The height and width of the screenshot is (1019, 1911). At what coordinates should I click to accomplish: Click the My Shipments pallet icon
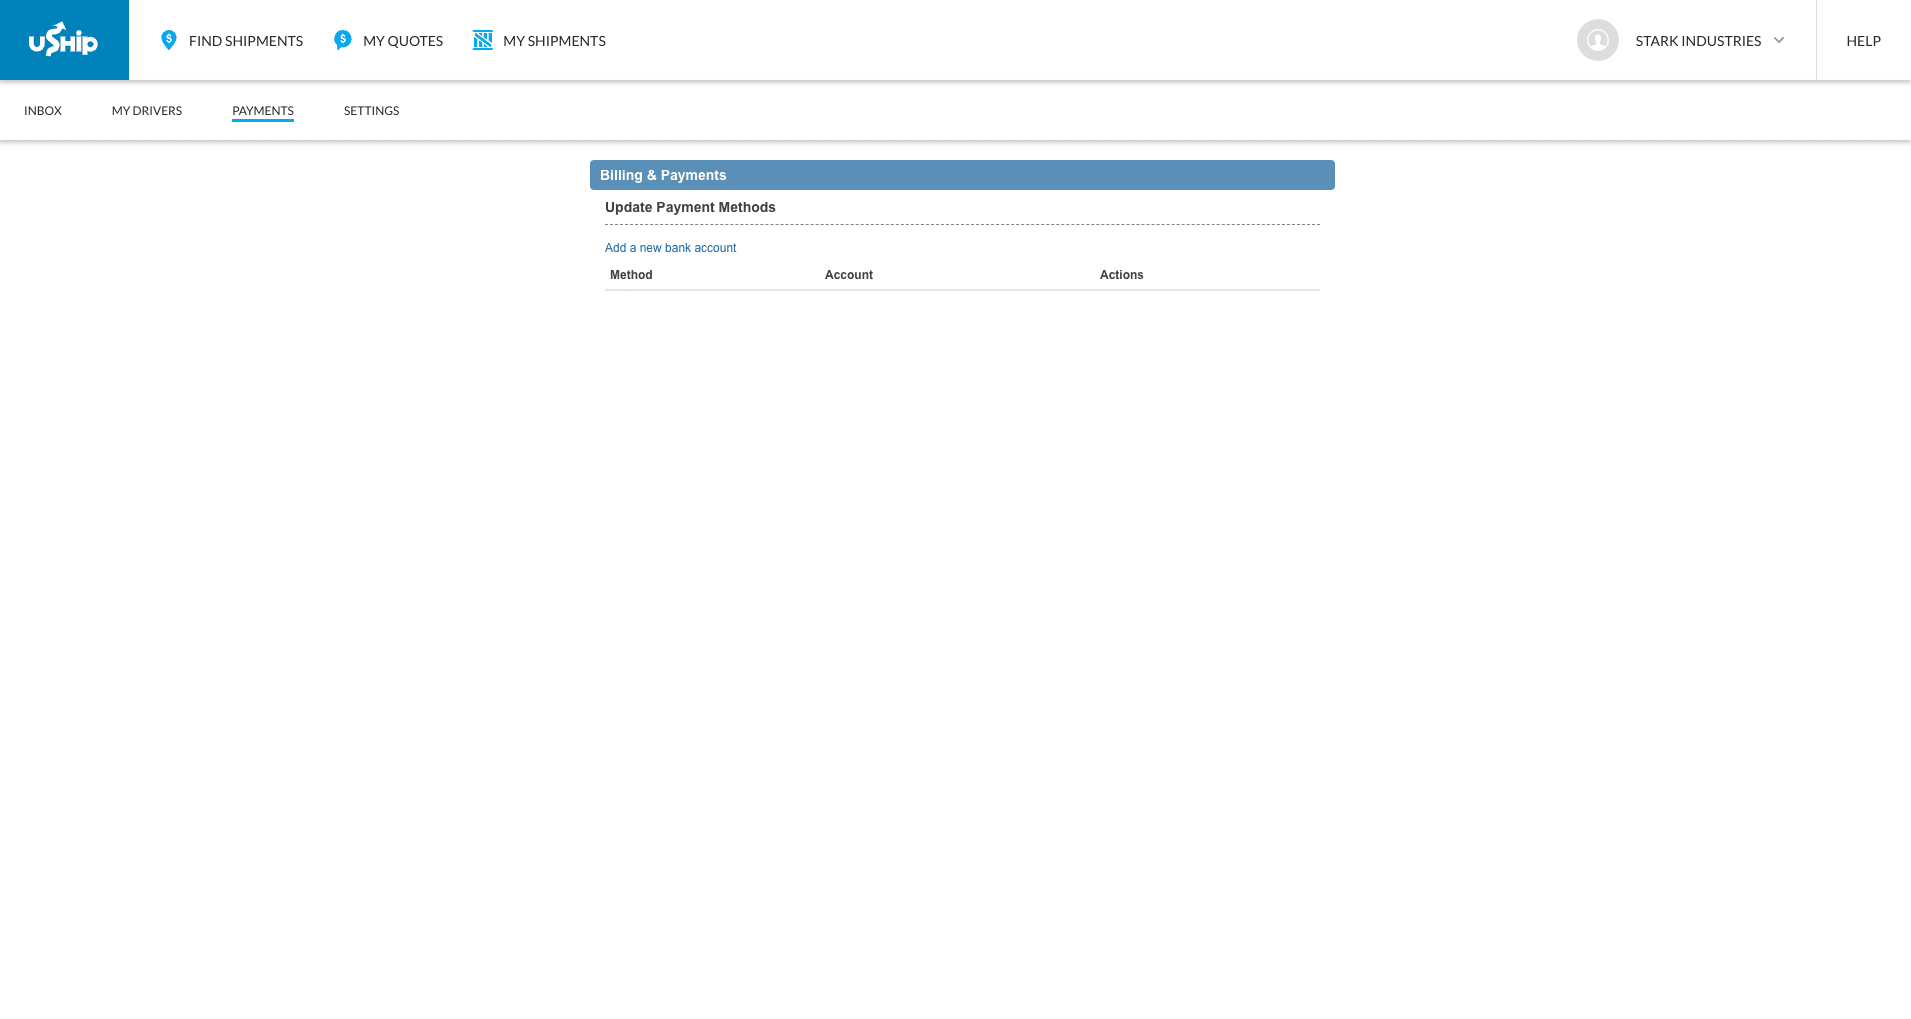[483, 40]
